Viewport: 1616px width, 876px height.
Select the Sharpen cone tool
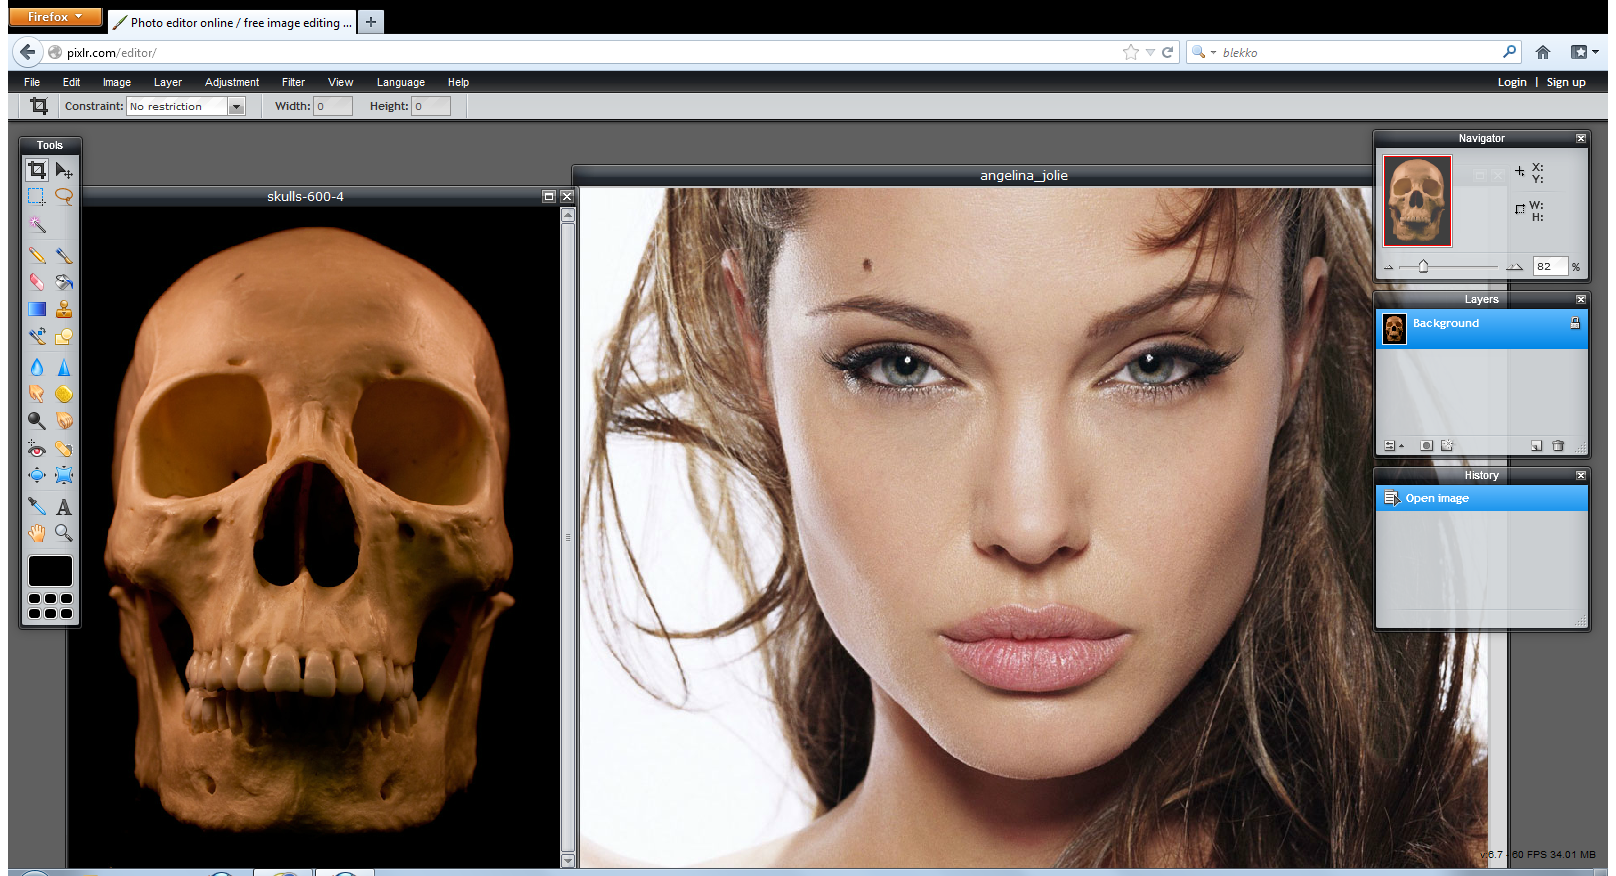pyautogui.click(x=64, y=367)
